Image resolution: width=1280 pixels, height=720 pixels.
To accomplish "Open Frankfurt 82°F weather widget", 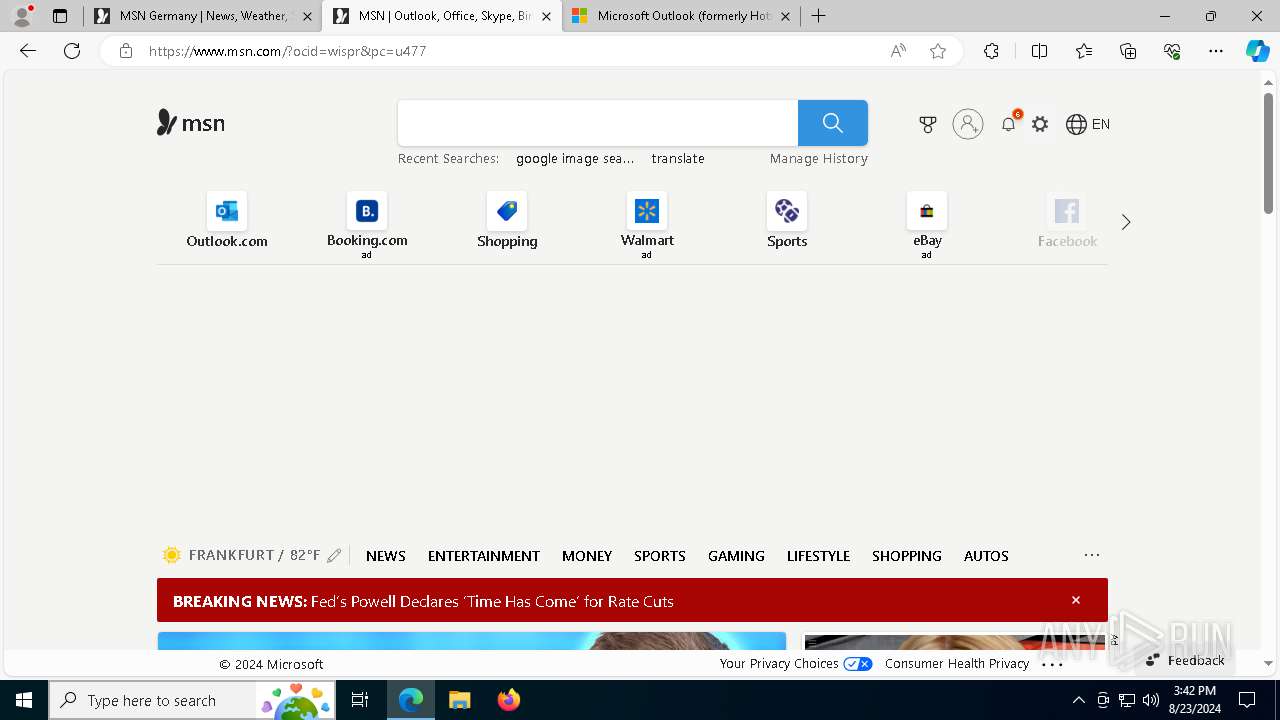I will pyautogui.click(x=242, y=555).
